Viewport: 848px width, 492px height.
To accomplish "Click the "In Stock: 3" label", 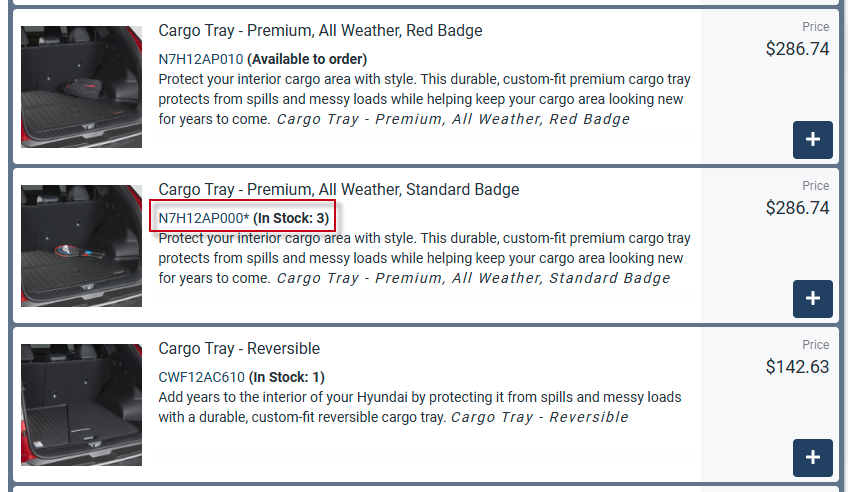I will 291,218.
